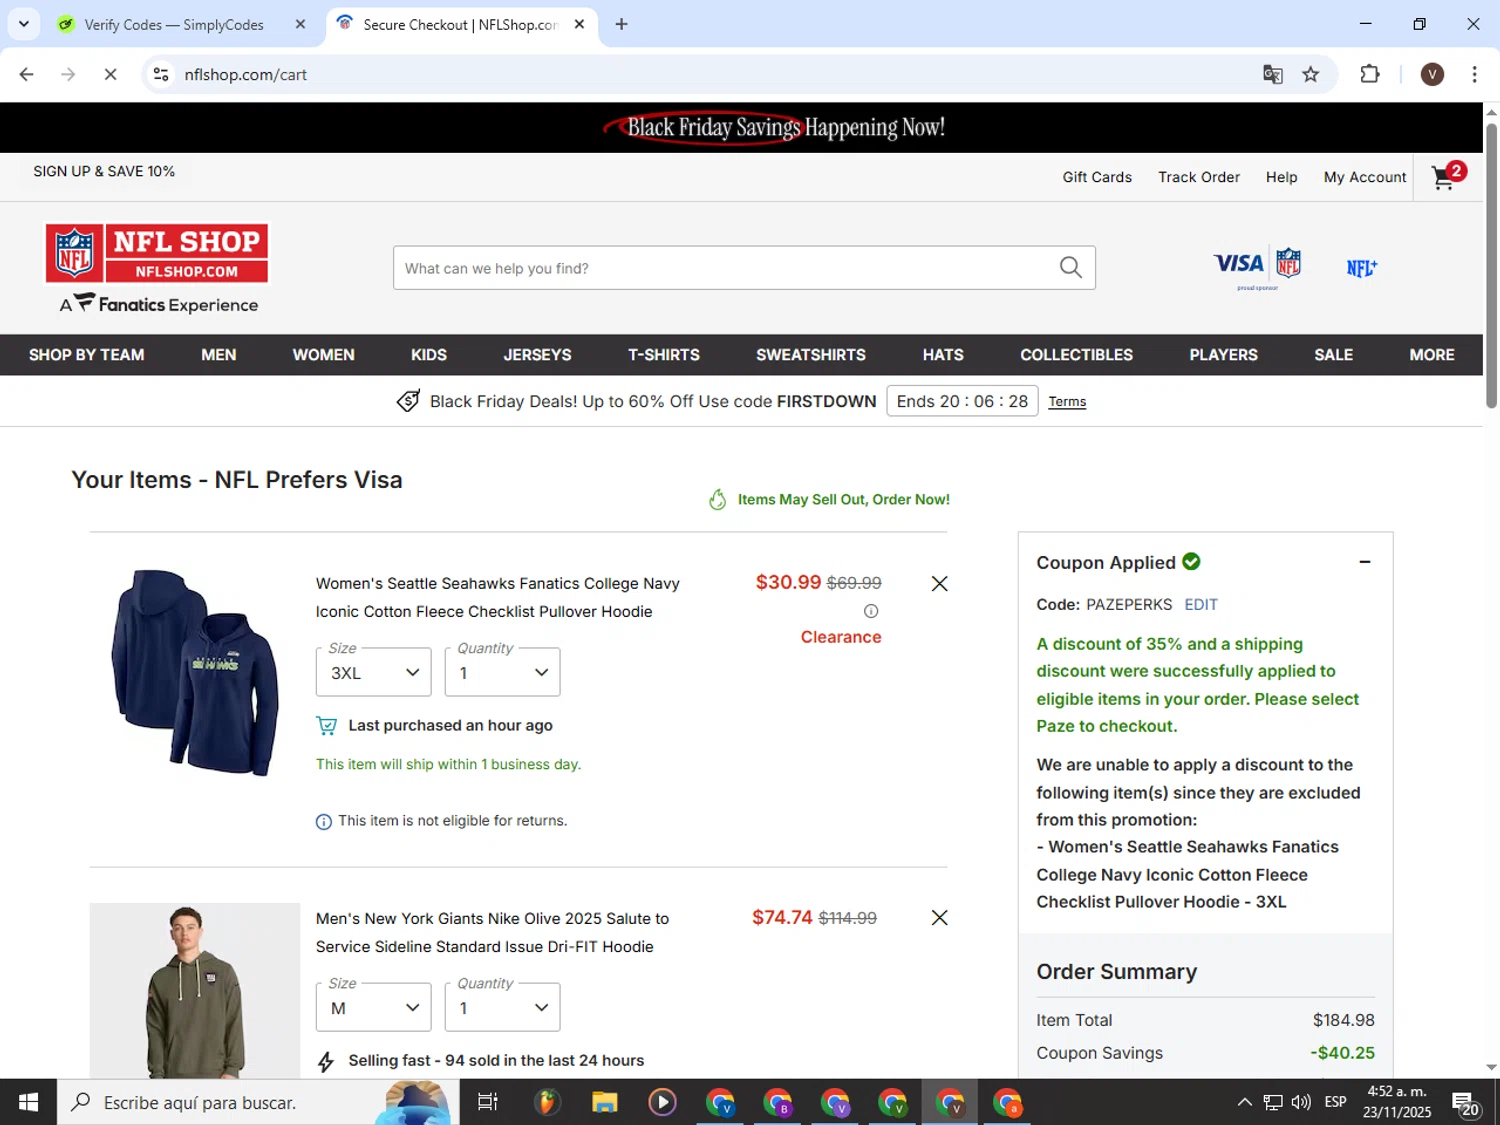Viewport: 1500px width, 1125px height.
Task: Open the NFL+ logo link
Action: point(1361,268)
